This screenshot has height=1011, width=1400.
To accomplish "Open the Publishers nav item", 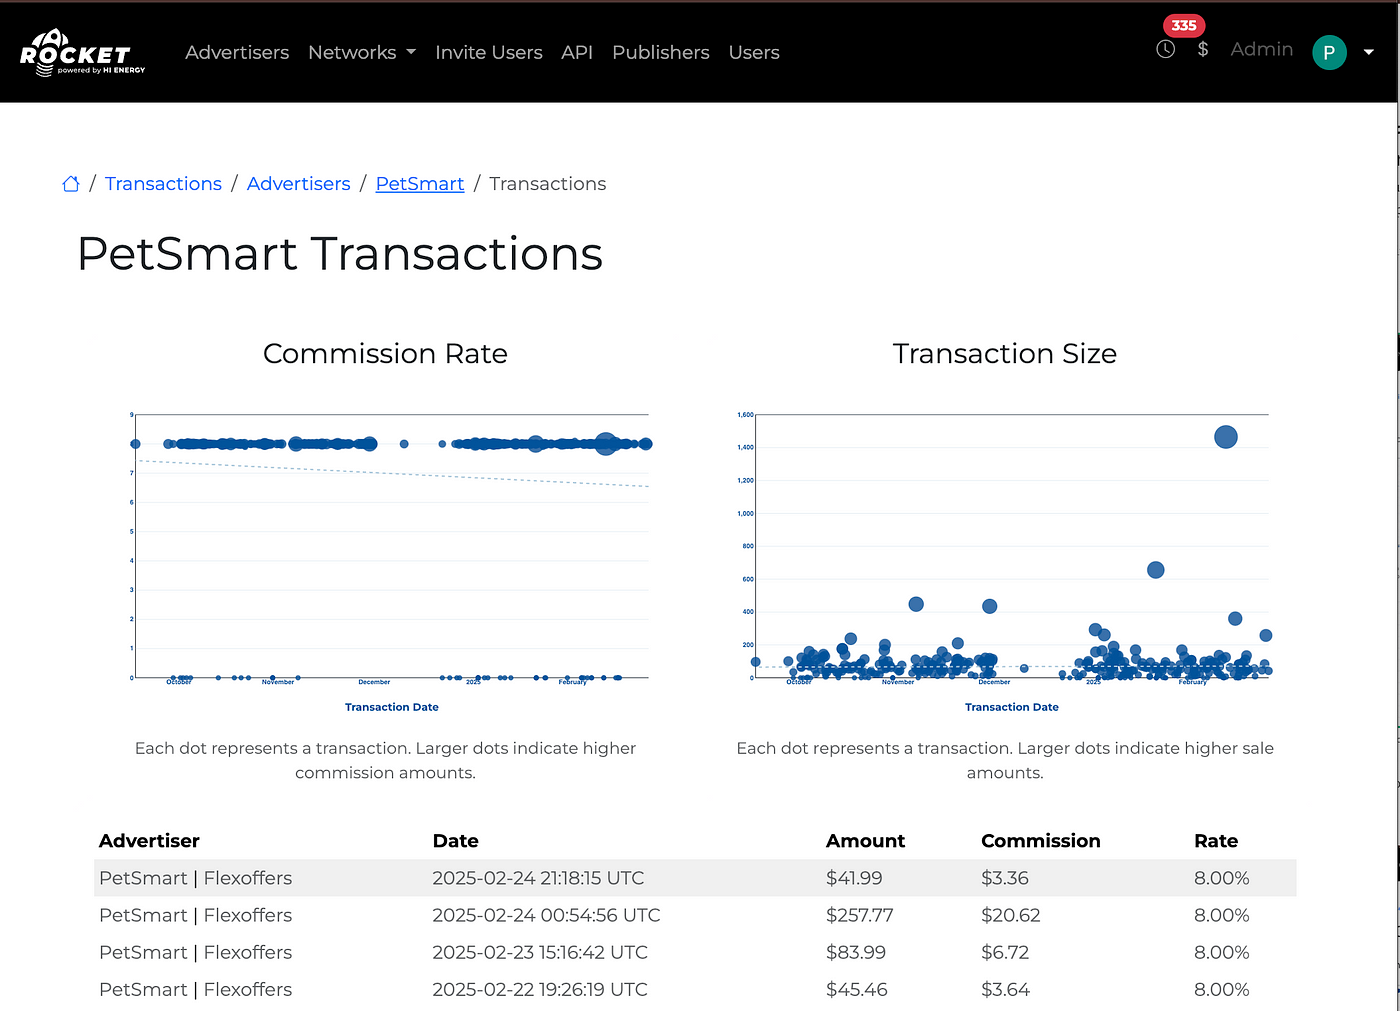I will coord(661,52).
